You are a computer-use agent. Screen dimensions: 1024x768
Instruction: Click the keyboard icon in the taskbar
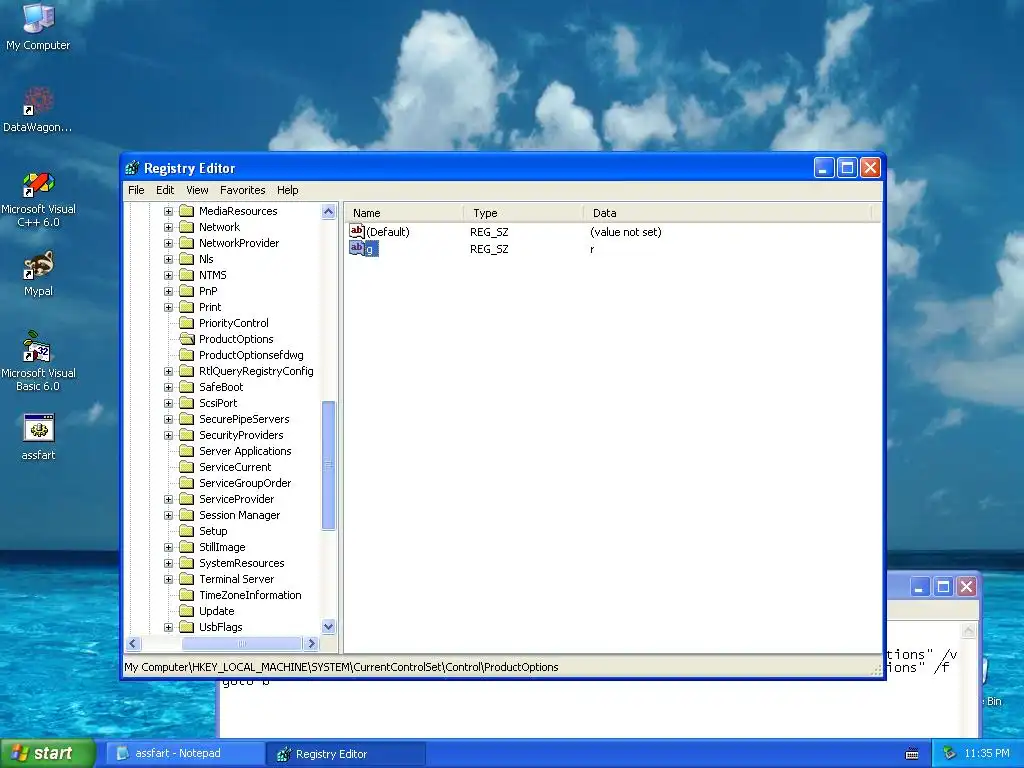click(912, 754)
